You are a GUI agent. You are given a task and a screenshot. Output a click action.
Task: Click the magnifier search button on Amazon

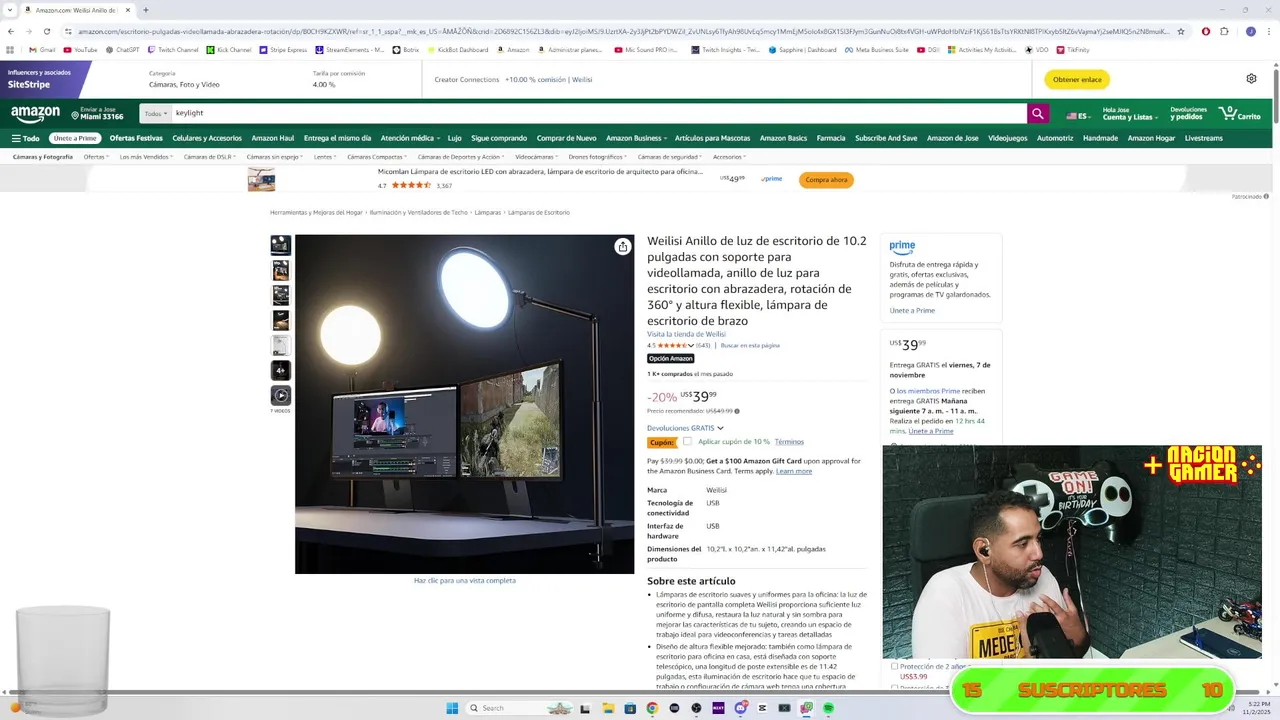[x=1038, y=114]
